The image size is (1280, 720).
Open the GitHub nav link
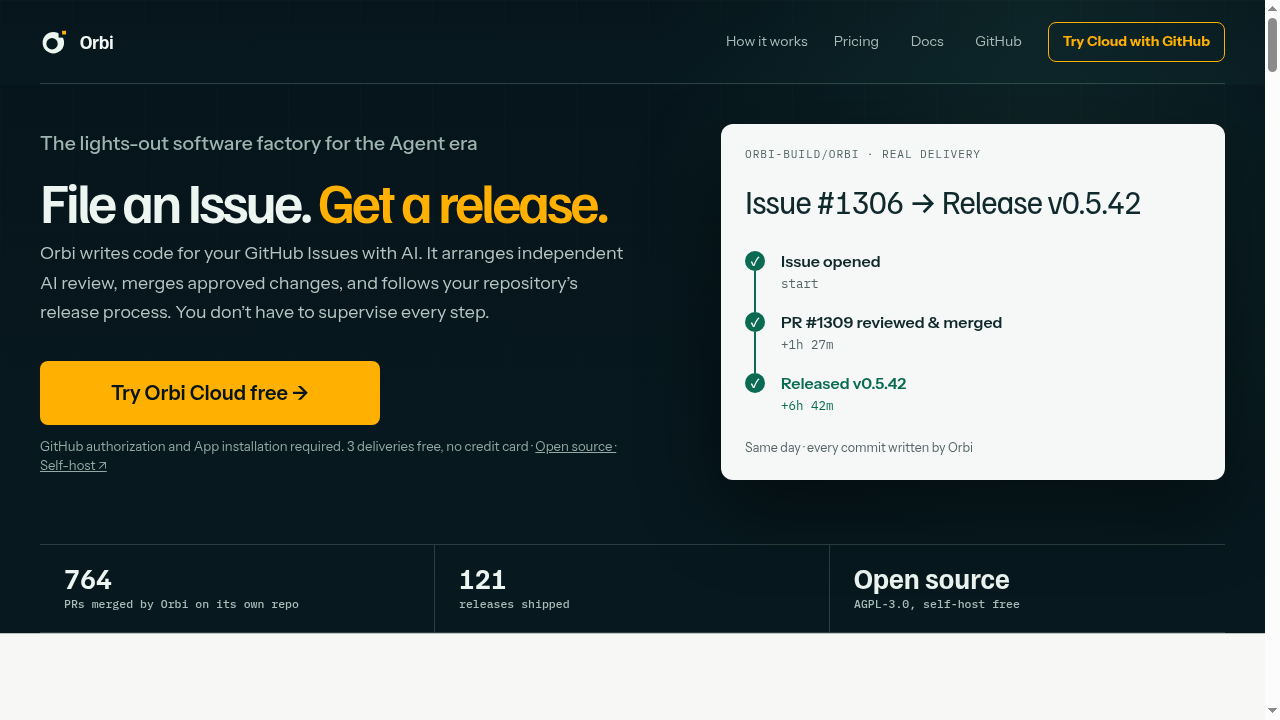pos(998,41)
